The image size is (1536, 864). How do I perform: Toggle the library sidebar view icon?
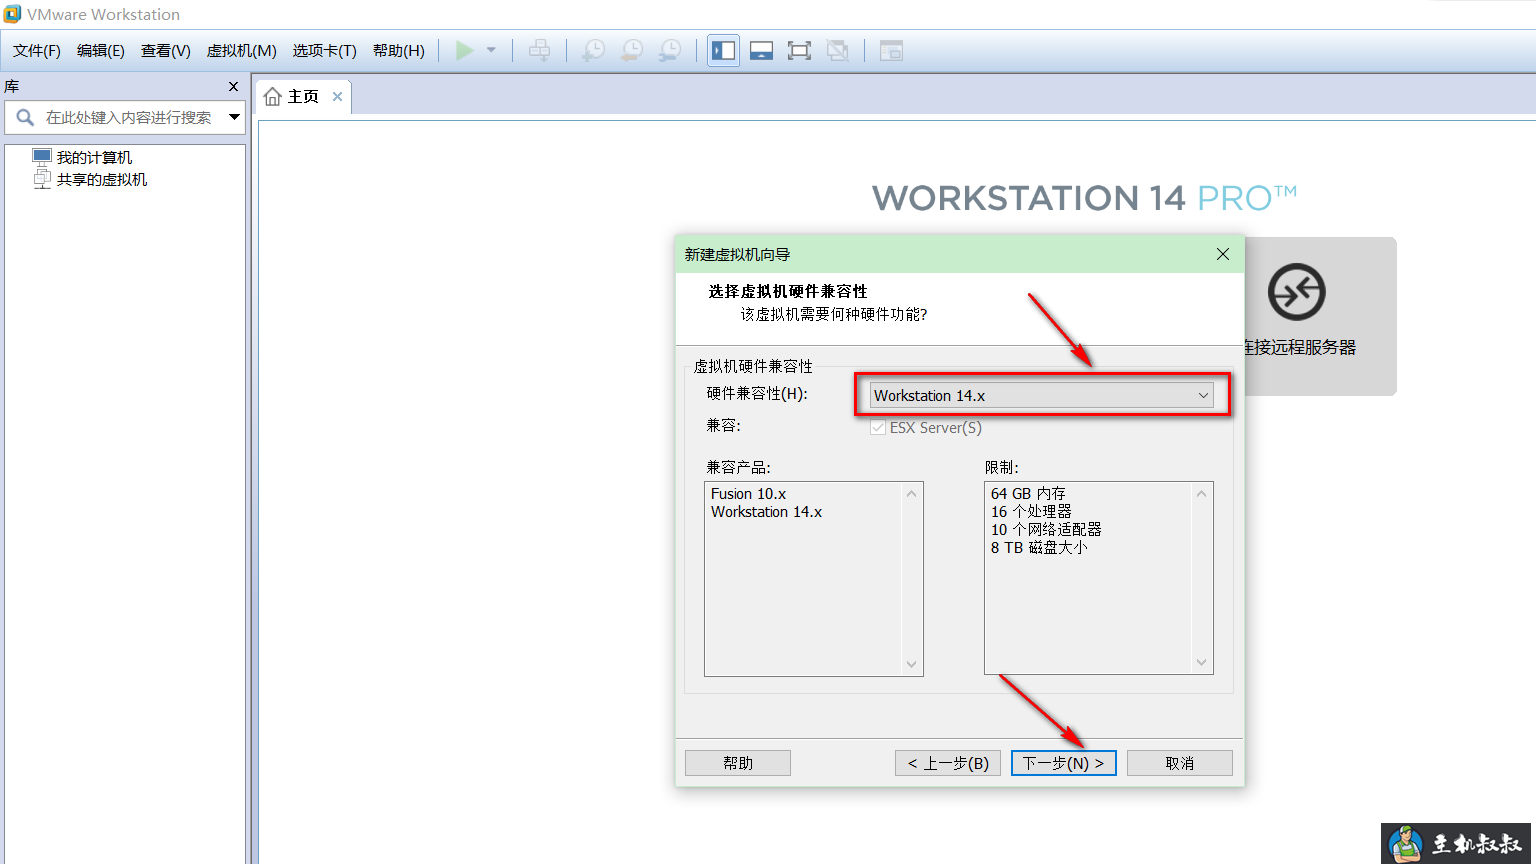[x=723, y=51]
